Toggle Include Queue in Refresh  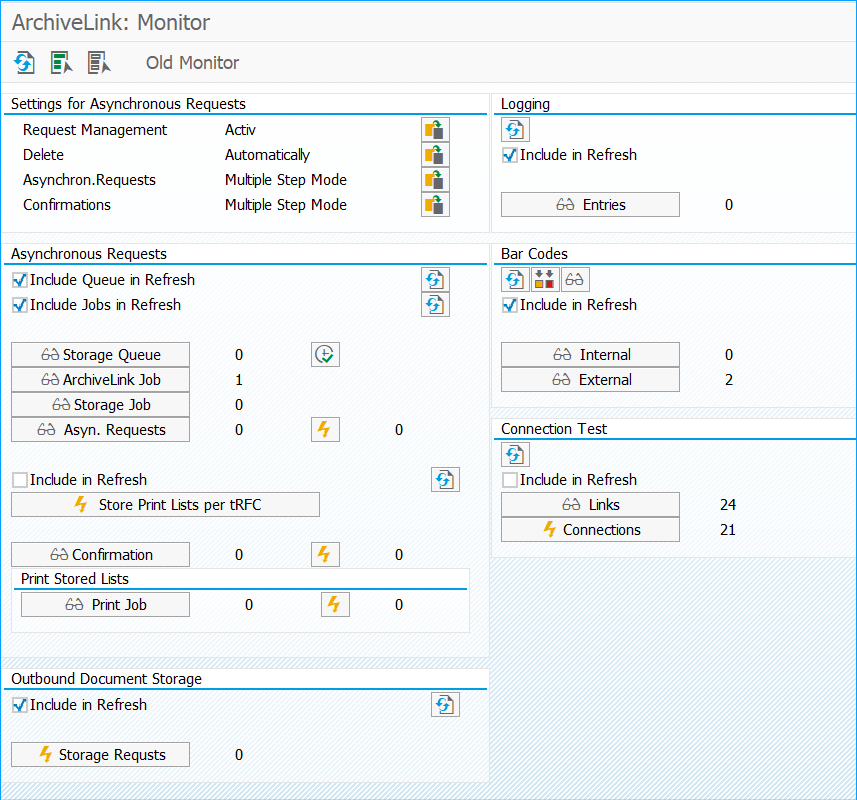tap(20, 280)
